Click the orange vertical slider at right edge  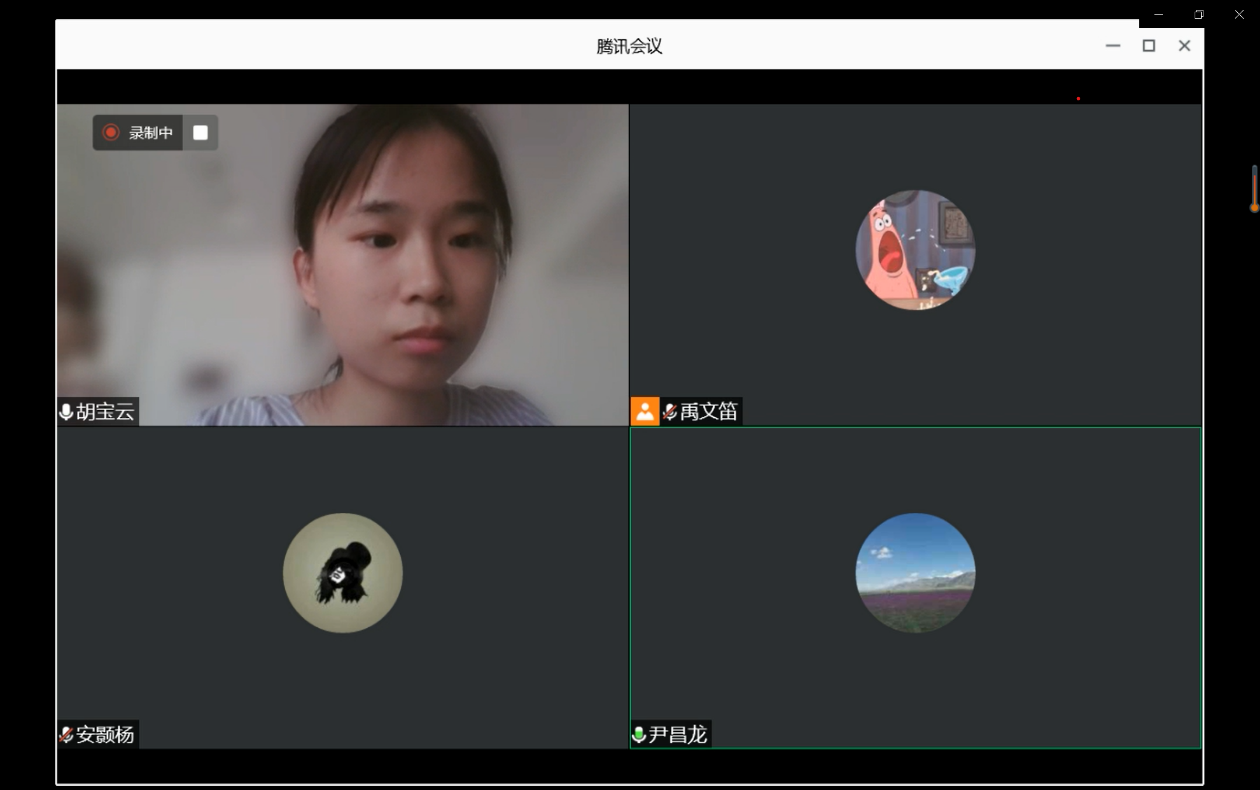(1254, 189)
